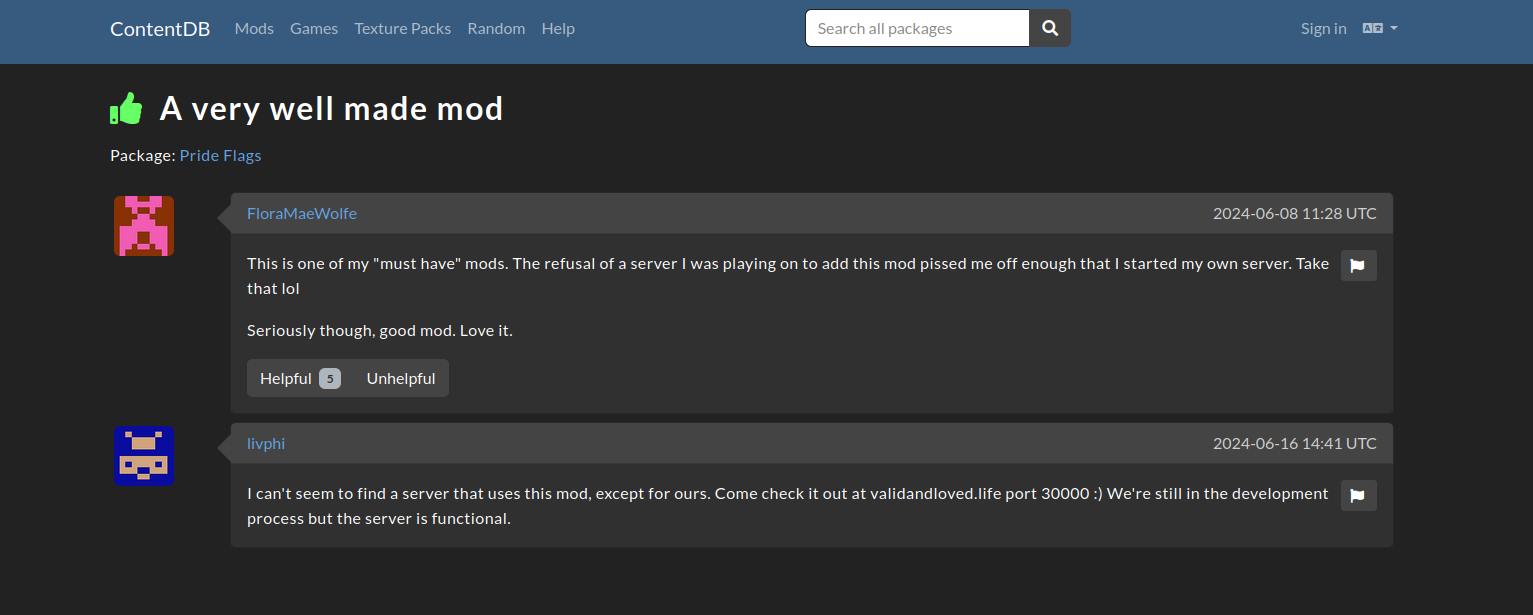Open the Games menu item
This screenshot has width=1533, height=615.
point(314,28)
